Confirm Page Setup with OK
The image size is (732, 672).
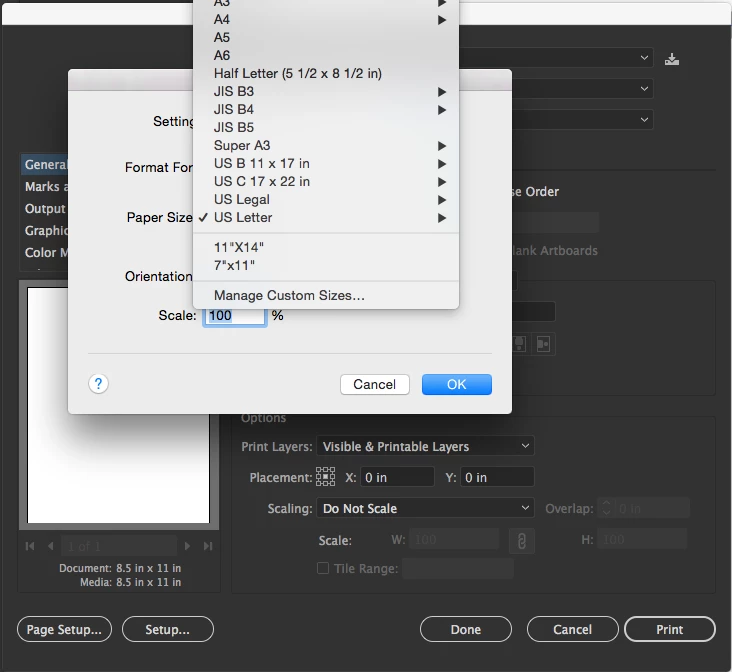tap(457, 384)
